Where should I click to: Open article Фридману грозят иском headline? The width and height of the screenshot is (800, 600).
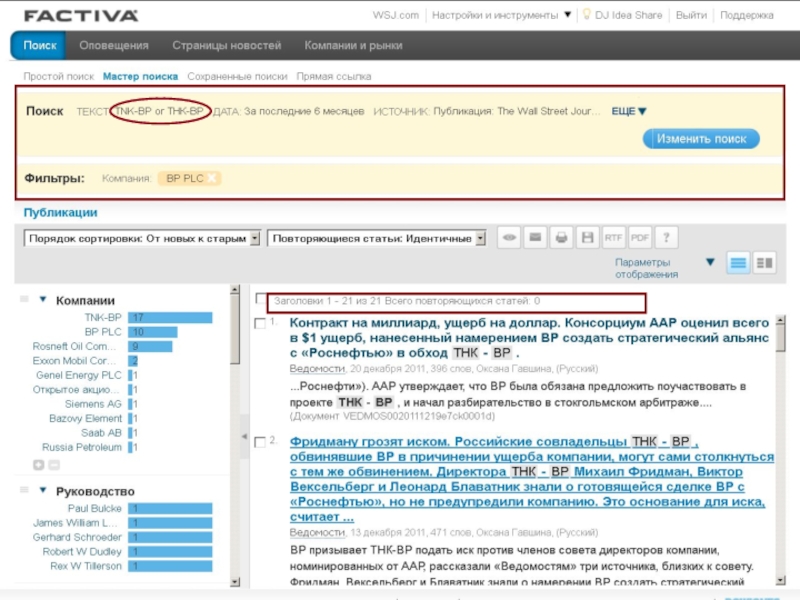[532, 479]
